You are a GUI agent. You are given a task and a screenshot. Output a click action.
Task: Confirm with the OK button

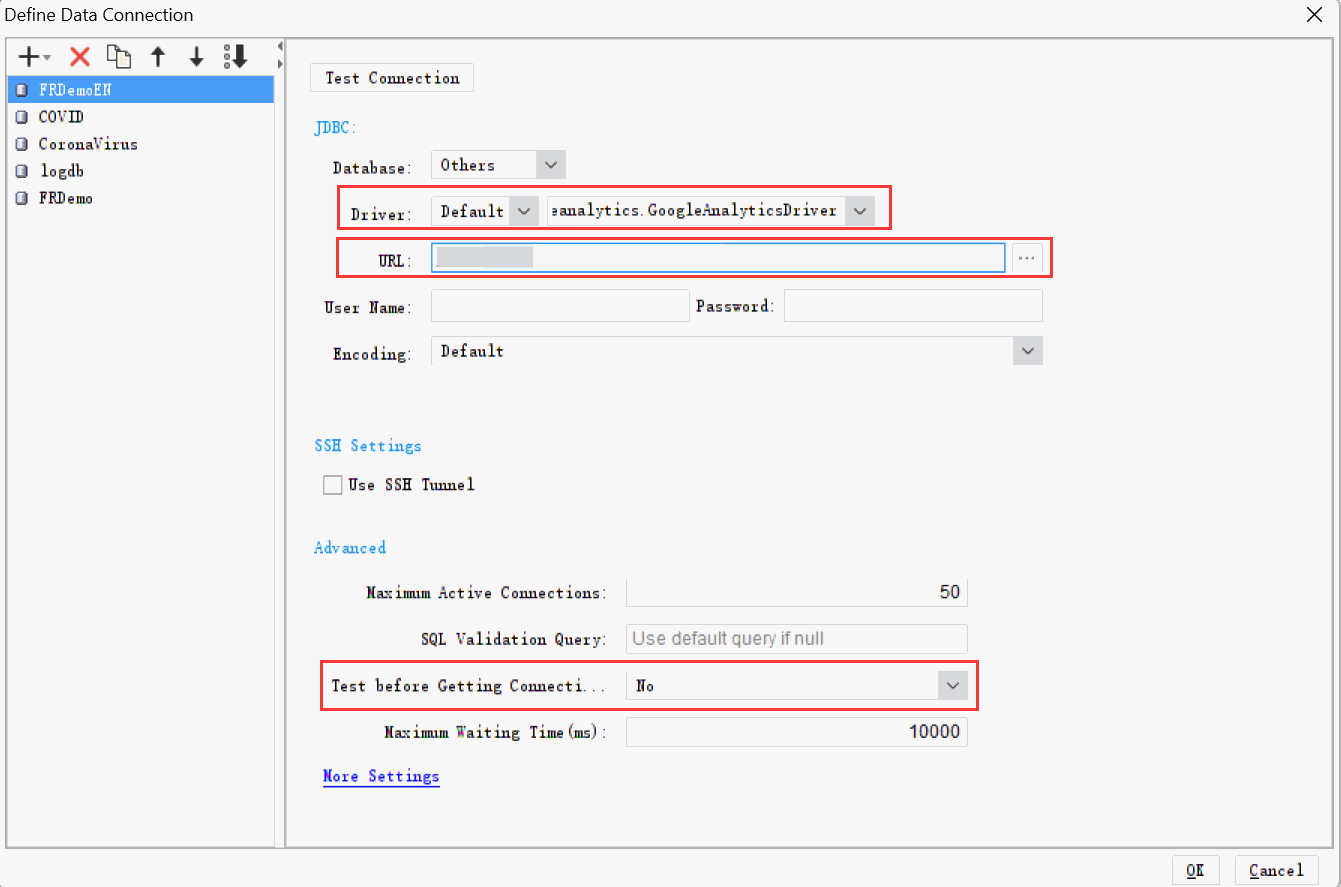point(1195,870)
